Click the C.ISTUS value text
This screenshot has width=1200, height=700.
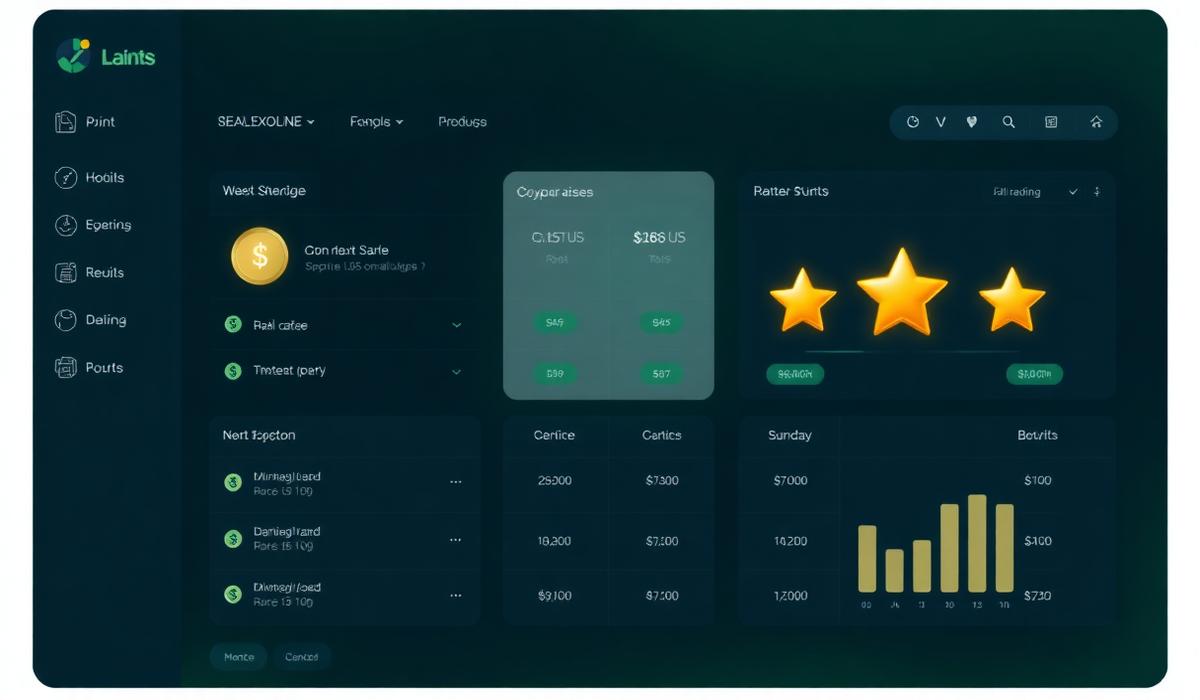(558, 238)
